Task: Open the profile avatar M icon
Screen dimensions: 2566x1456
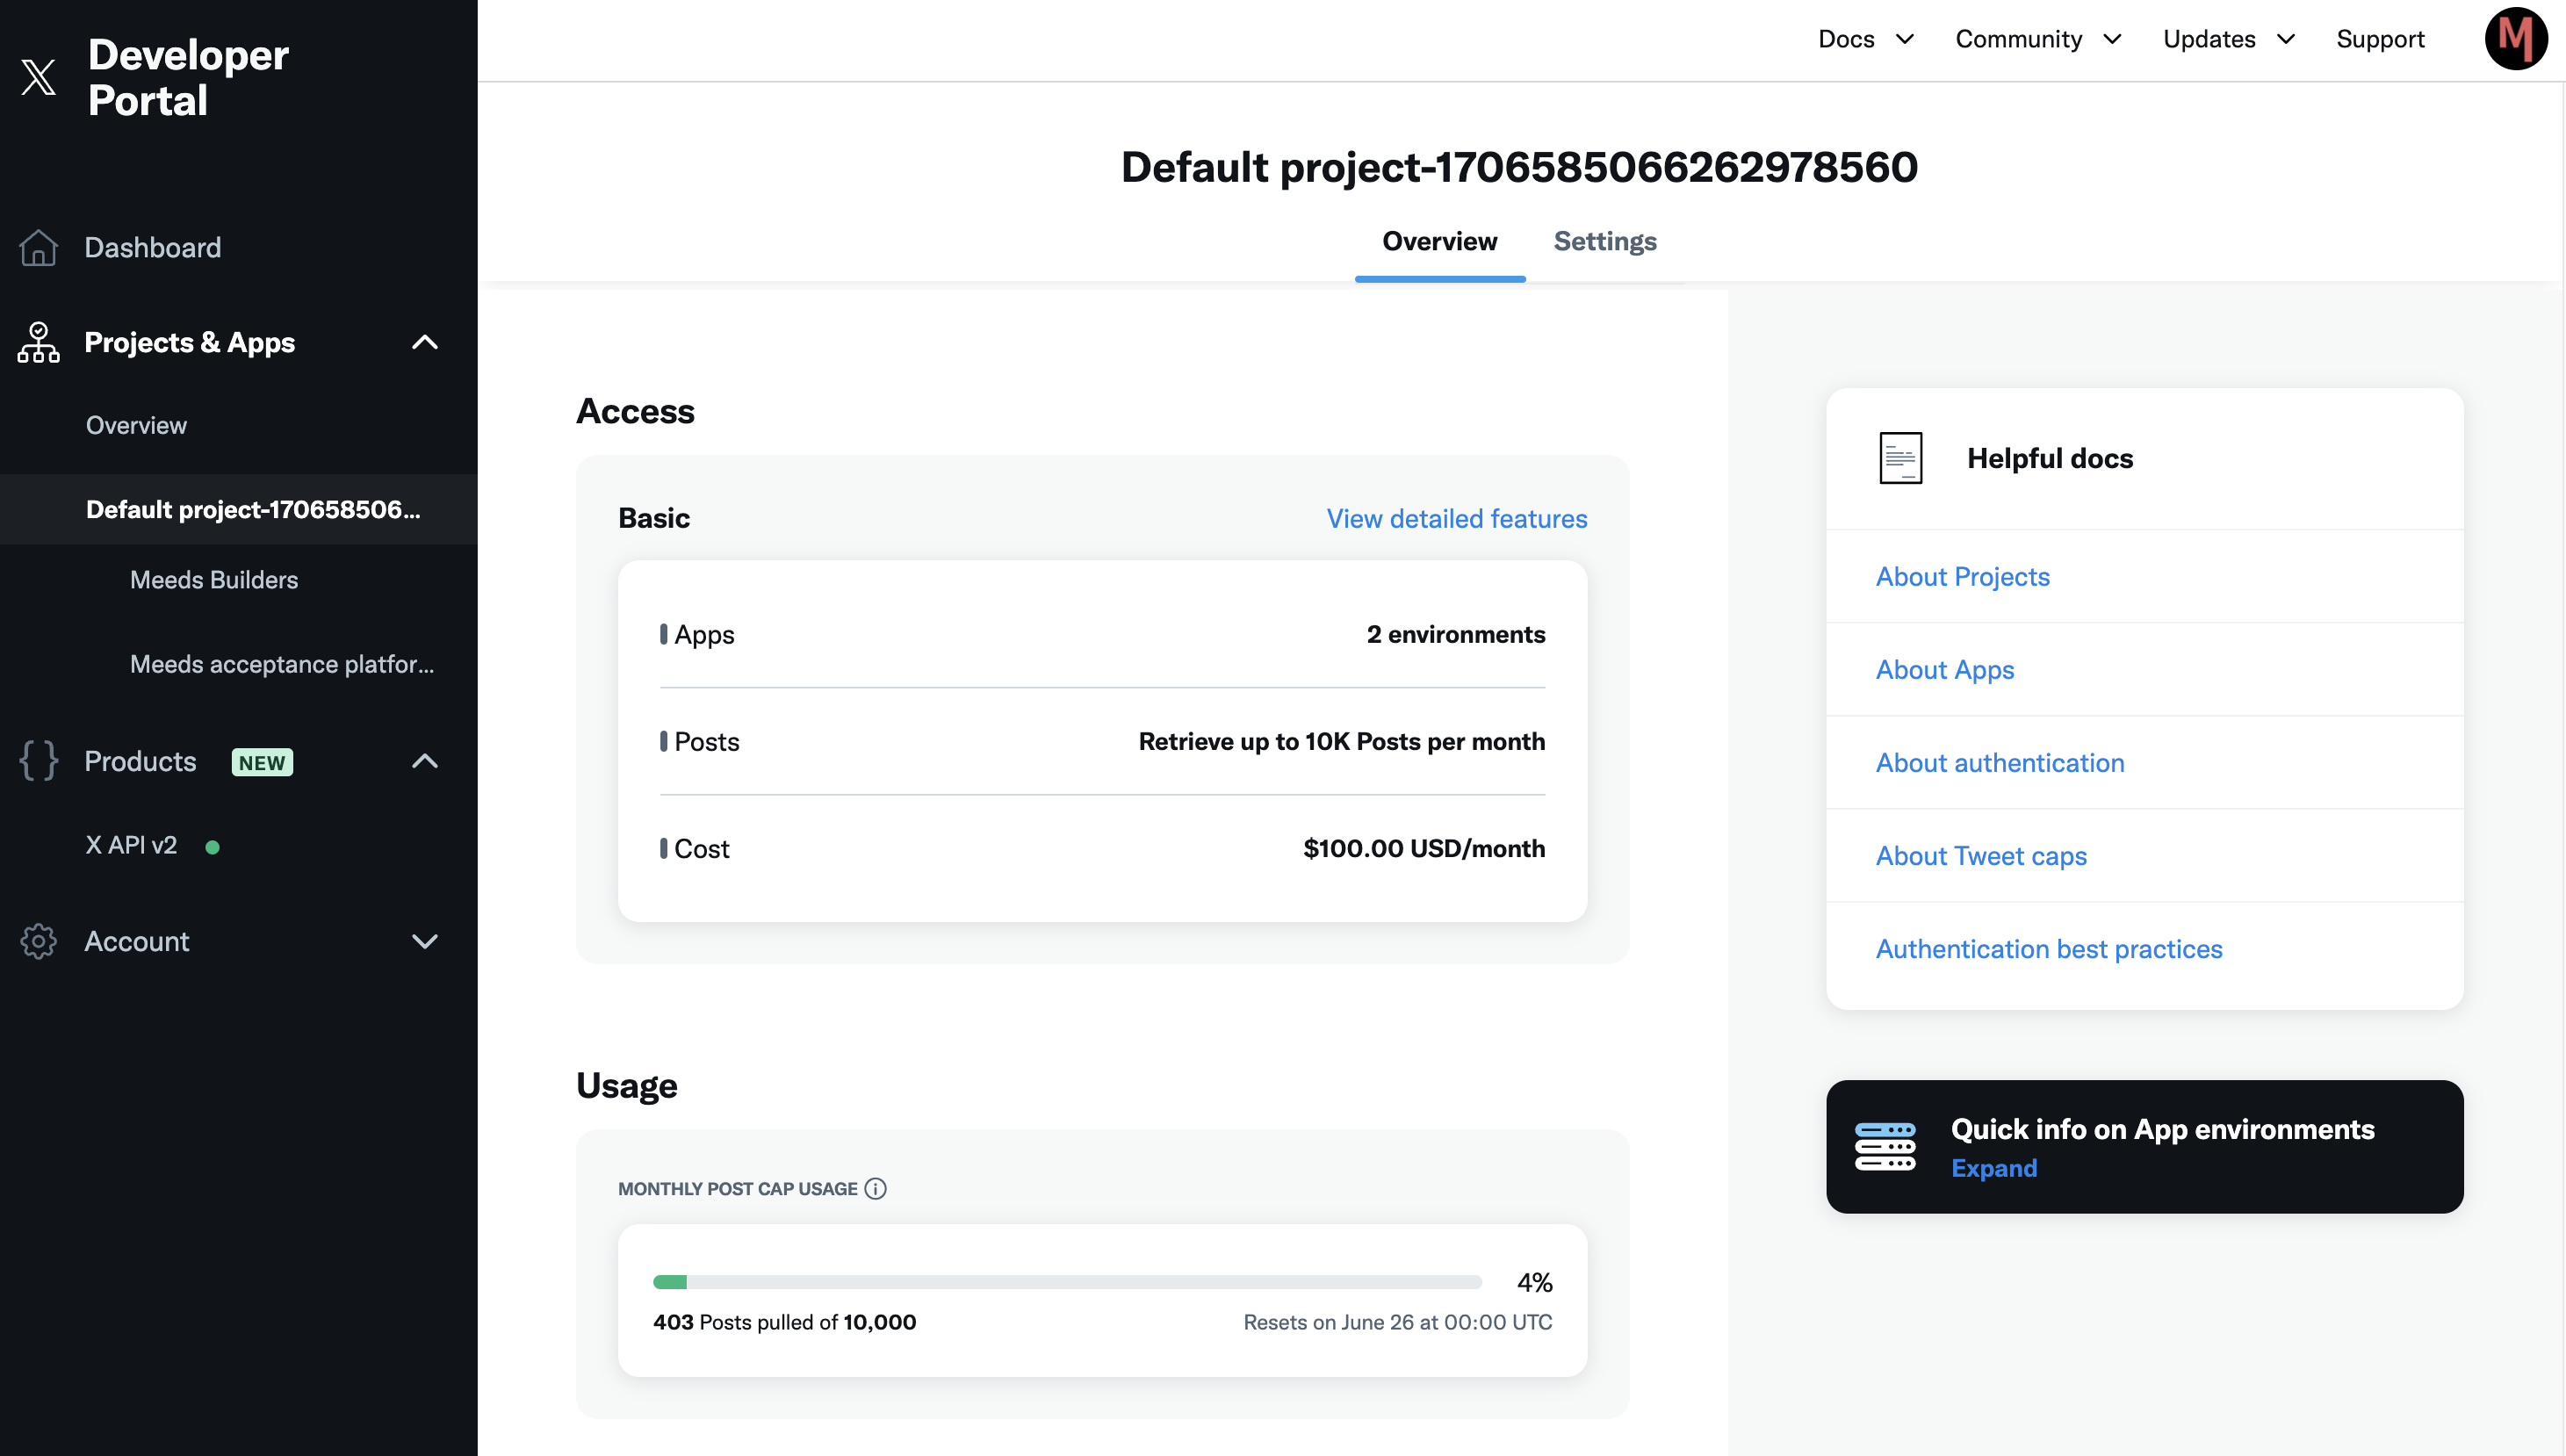Action: [2514, 39]
